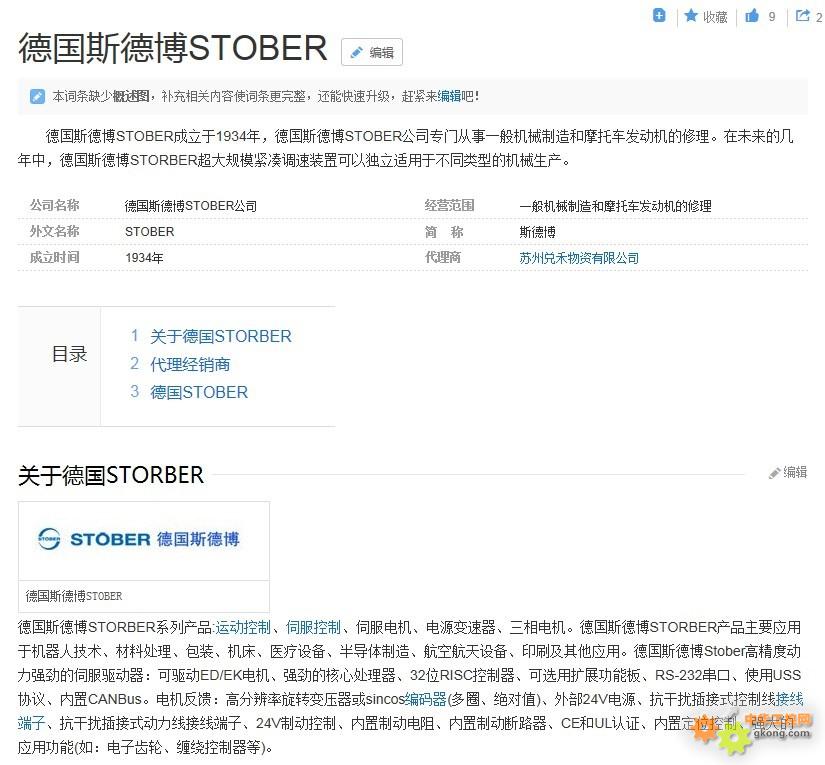This screenshot has width=825, height=765.
Task: Click the 斯德博 short name value
Action: click(x=537, y=232)
